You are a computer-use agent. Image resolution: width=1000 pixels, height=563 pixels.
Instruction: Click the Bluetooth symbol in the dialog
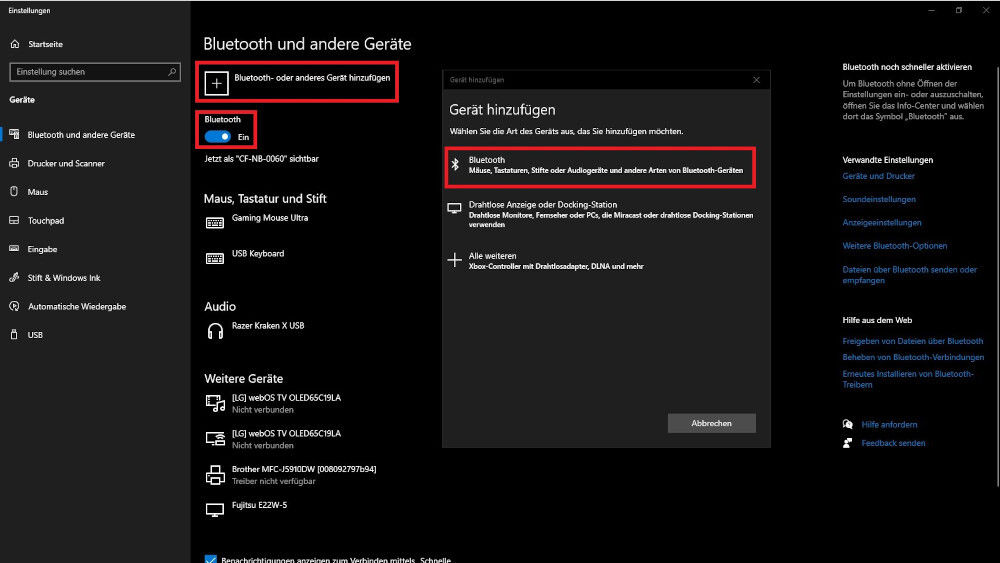456,165
